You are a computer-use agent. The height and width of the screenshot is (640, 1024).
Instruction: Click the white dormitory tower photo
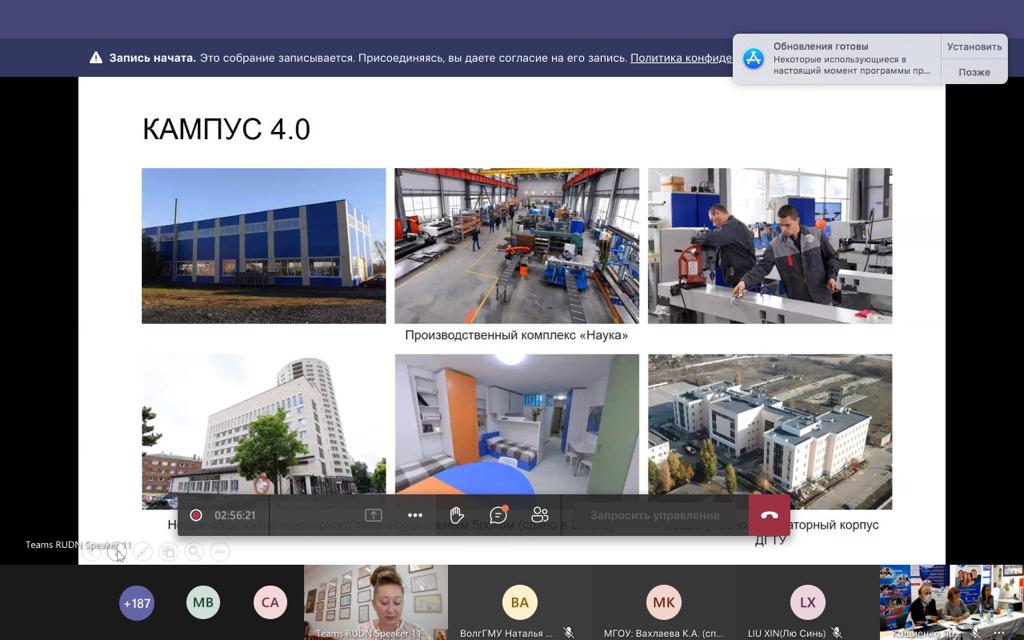(x=264, y=431)
